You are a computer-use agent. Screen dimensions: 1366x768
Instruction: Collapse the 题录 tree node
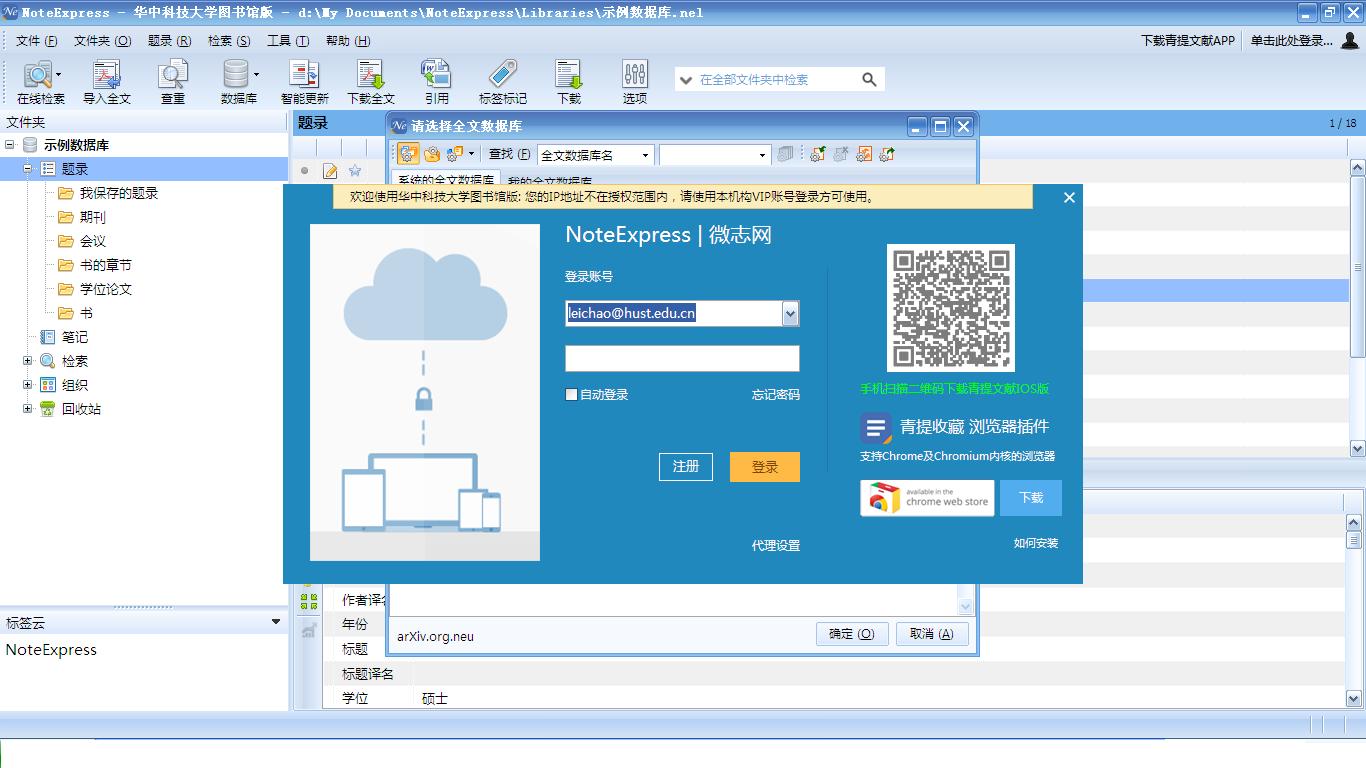[x=28, y=169]
